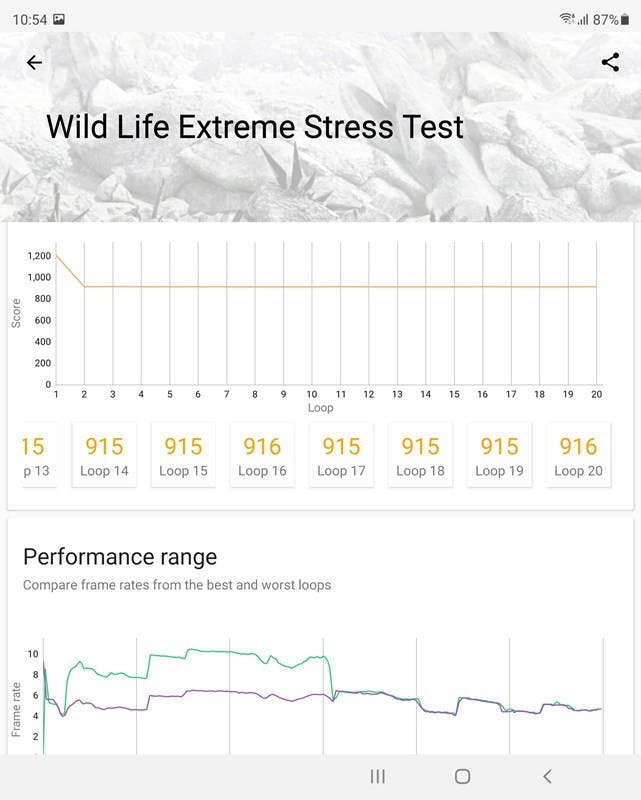This screenshot has height=800, width=641.
Task: Tap the share icon
Action: 610,62
